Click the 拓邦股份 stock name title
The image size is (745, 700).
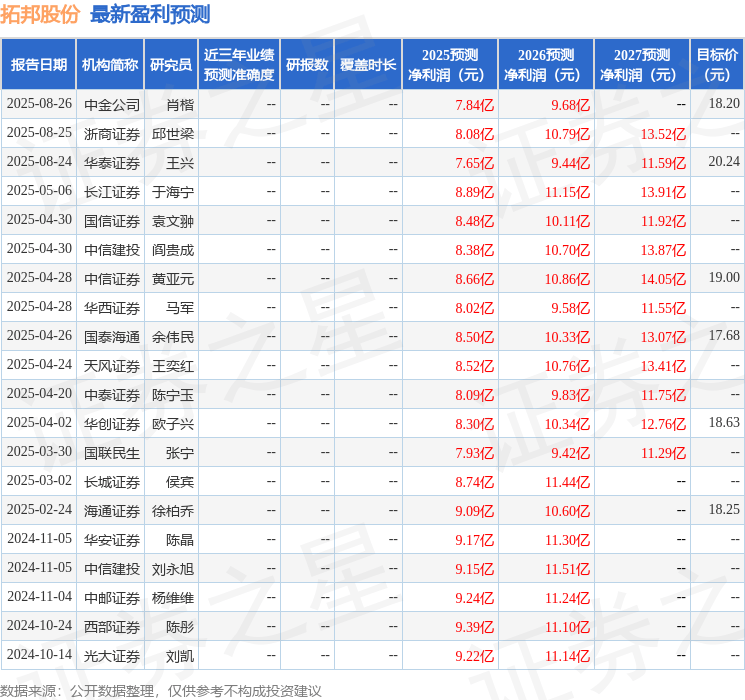41,15
